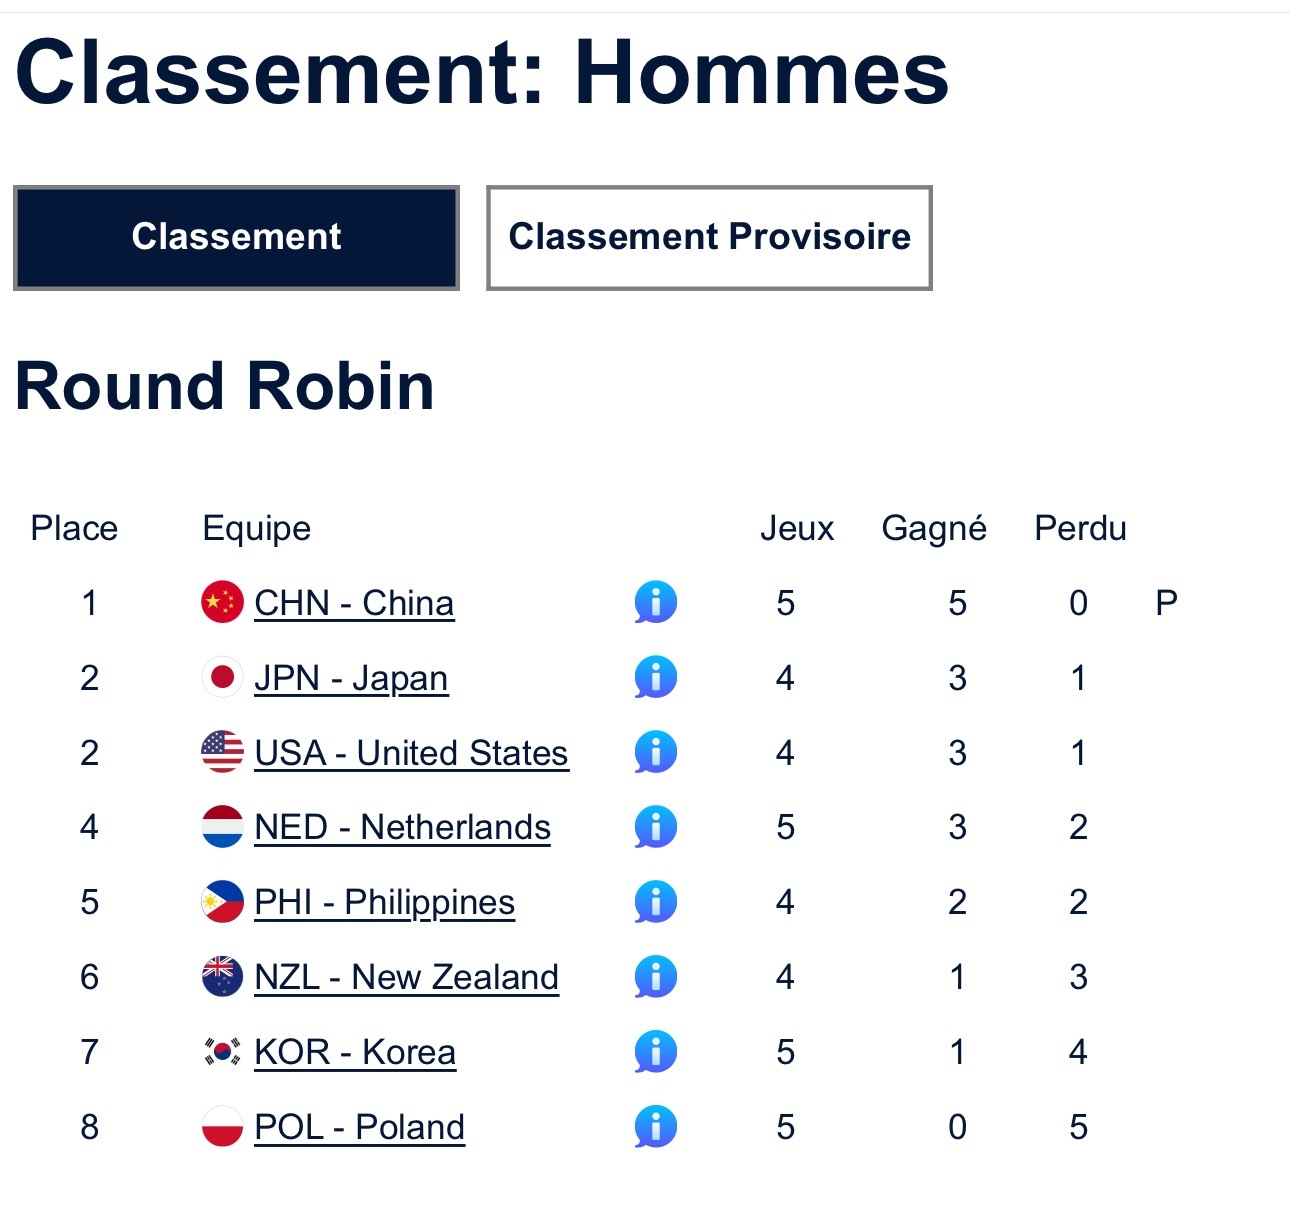Click the info icon for Japan

(655, 678)
